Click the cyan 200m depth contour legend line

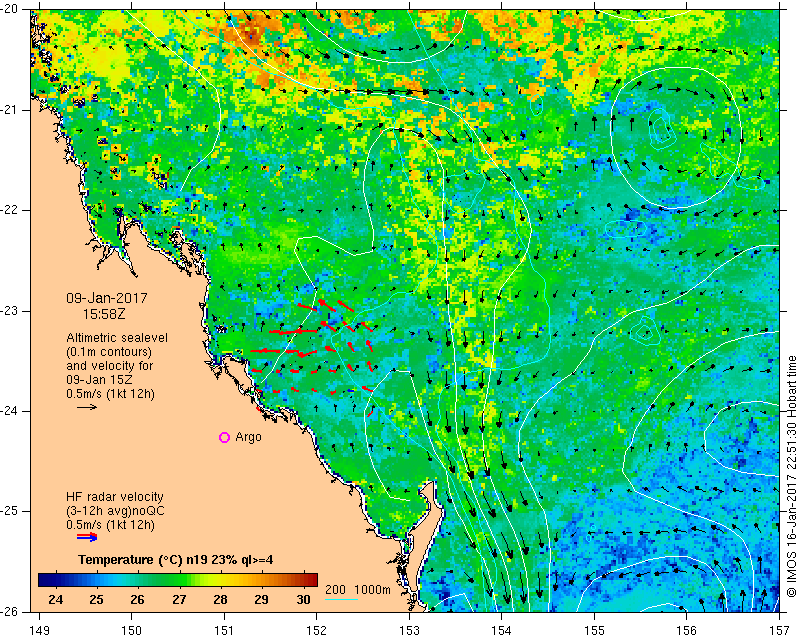(341, 599)
